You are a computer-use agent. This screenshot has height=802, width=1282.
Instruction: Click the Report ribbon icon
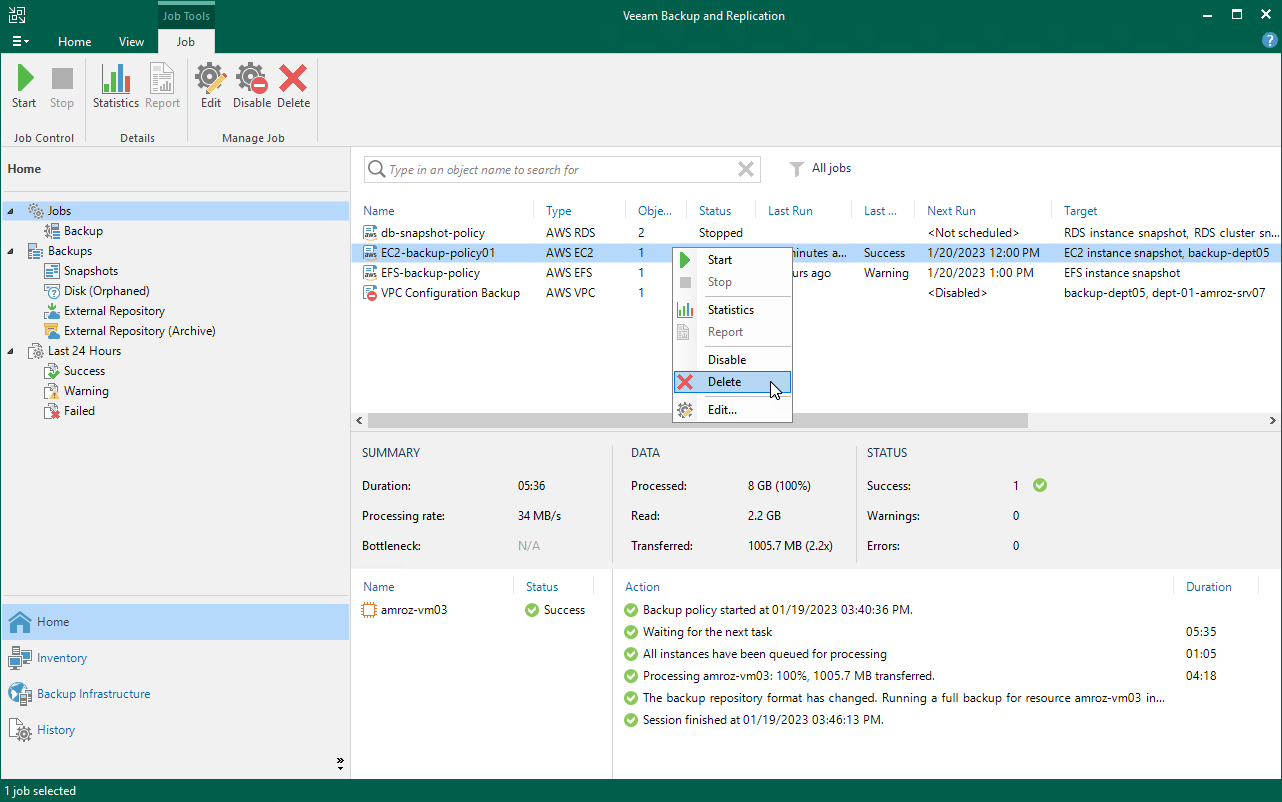(x=162, y=87)
